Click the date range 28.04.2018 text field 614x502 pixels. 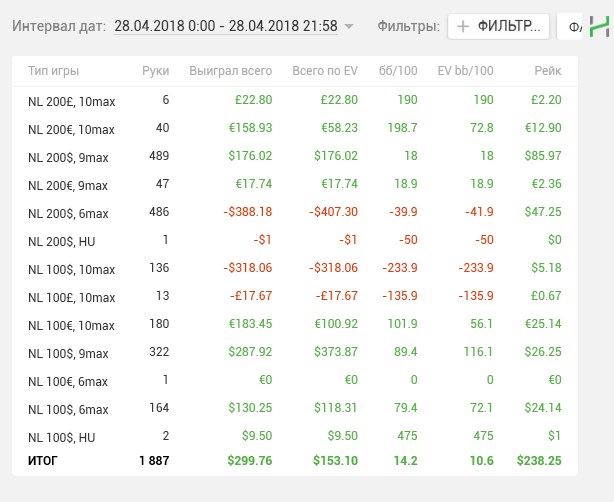click(225, 26)
